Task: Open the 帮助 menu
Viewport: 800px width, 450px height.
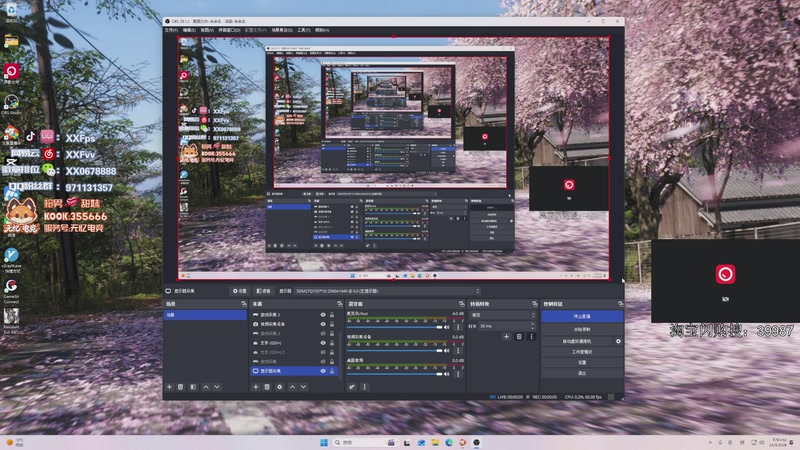Action: pyautogui.click(x=322, y=30)
